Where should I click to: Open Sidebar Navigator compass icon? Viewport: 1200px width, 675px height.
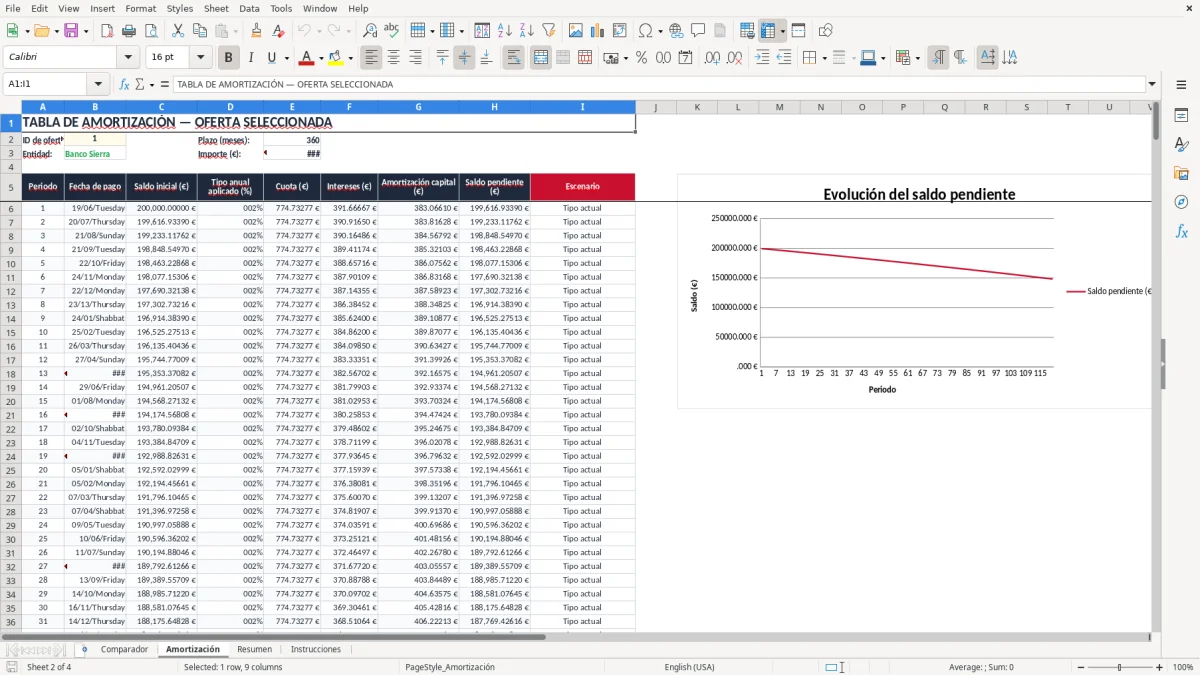[1181, 203]
